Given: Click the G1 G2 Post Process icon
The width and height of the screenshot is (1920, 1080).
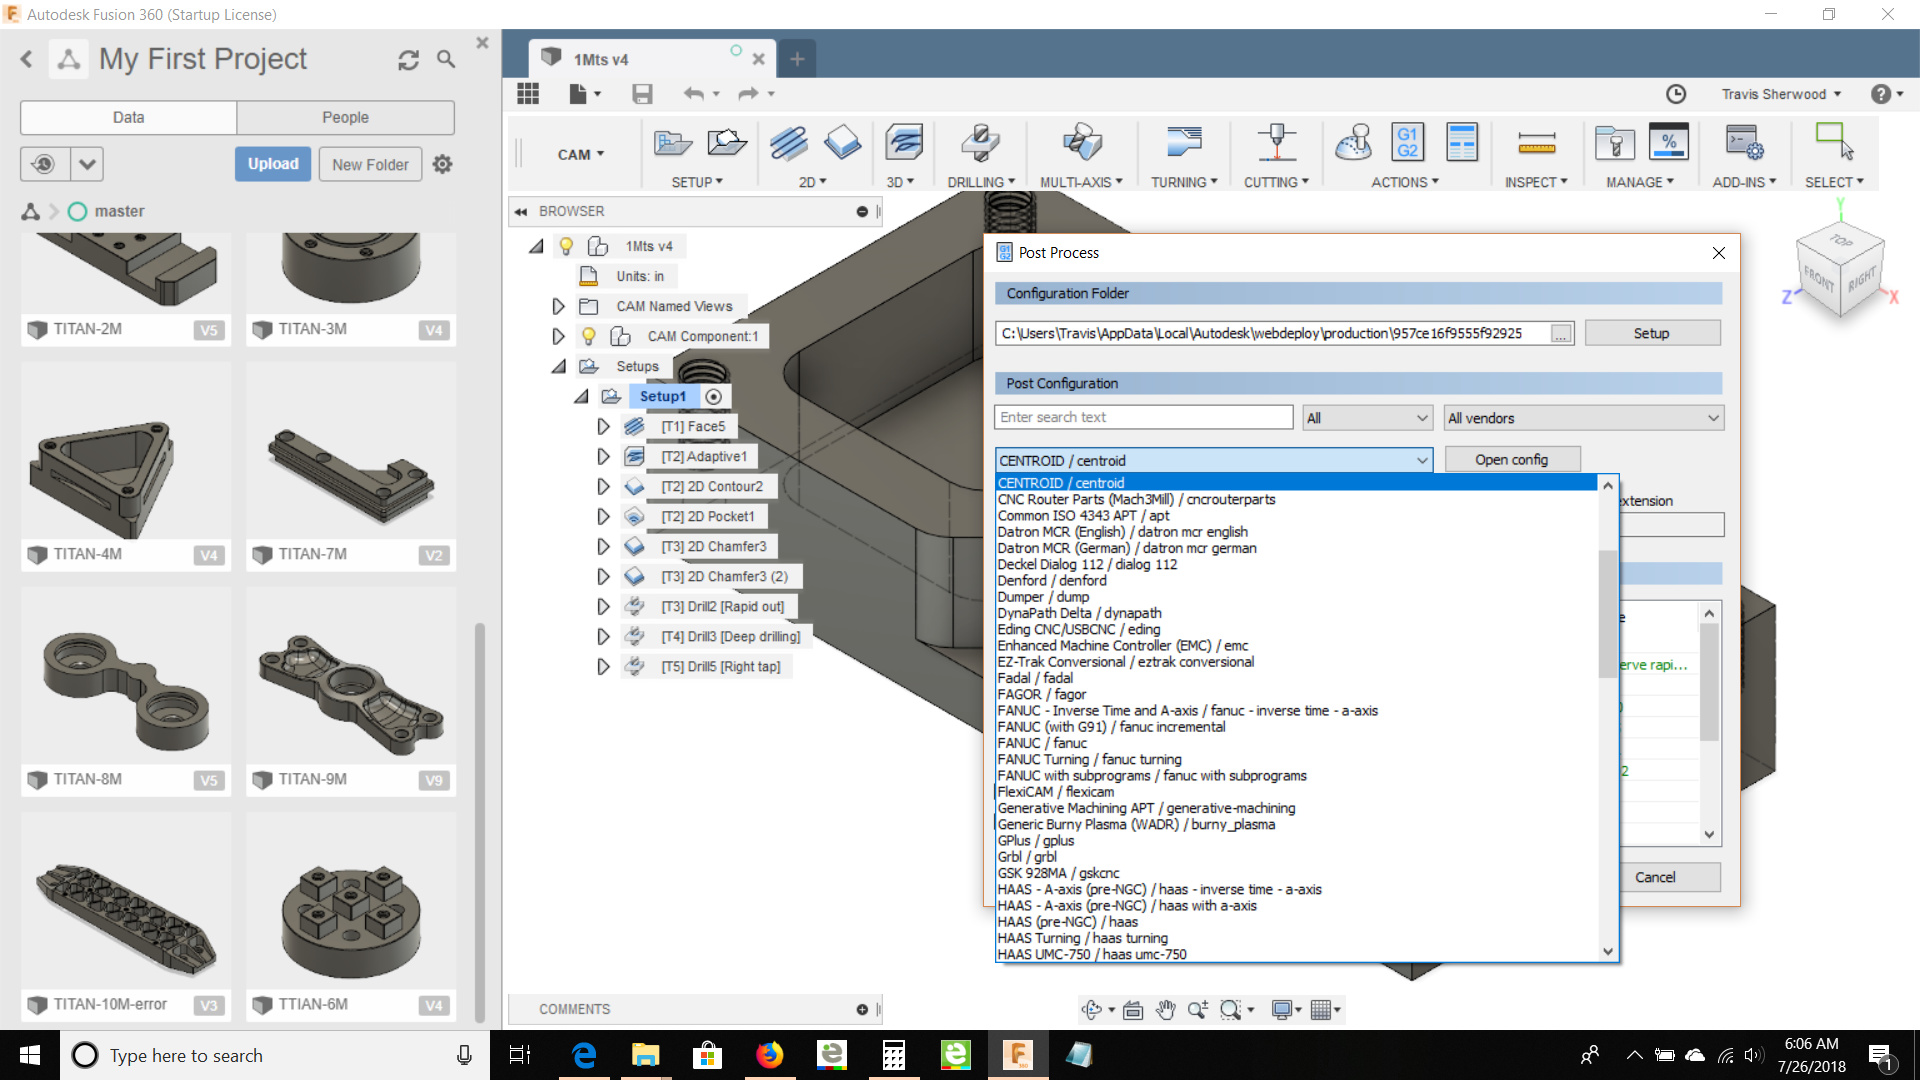Looking at the screenshot, I should coord(1407,144).
